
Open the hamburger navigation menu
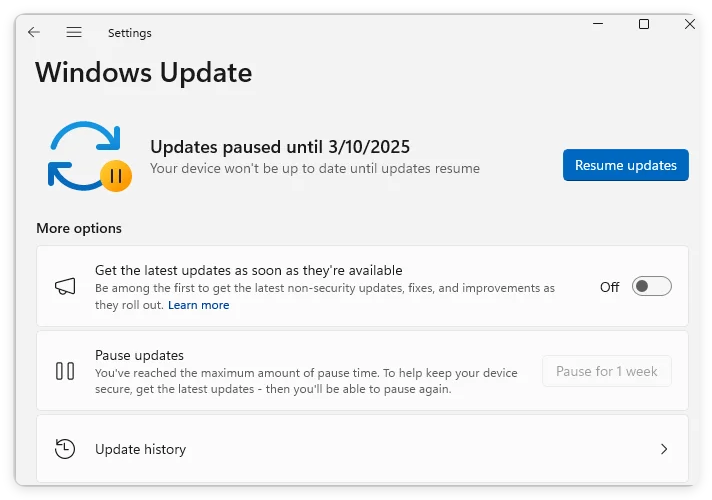(74, 32)
